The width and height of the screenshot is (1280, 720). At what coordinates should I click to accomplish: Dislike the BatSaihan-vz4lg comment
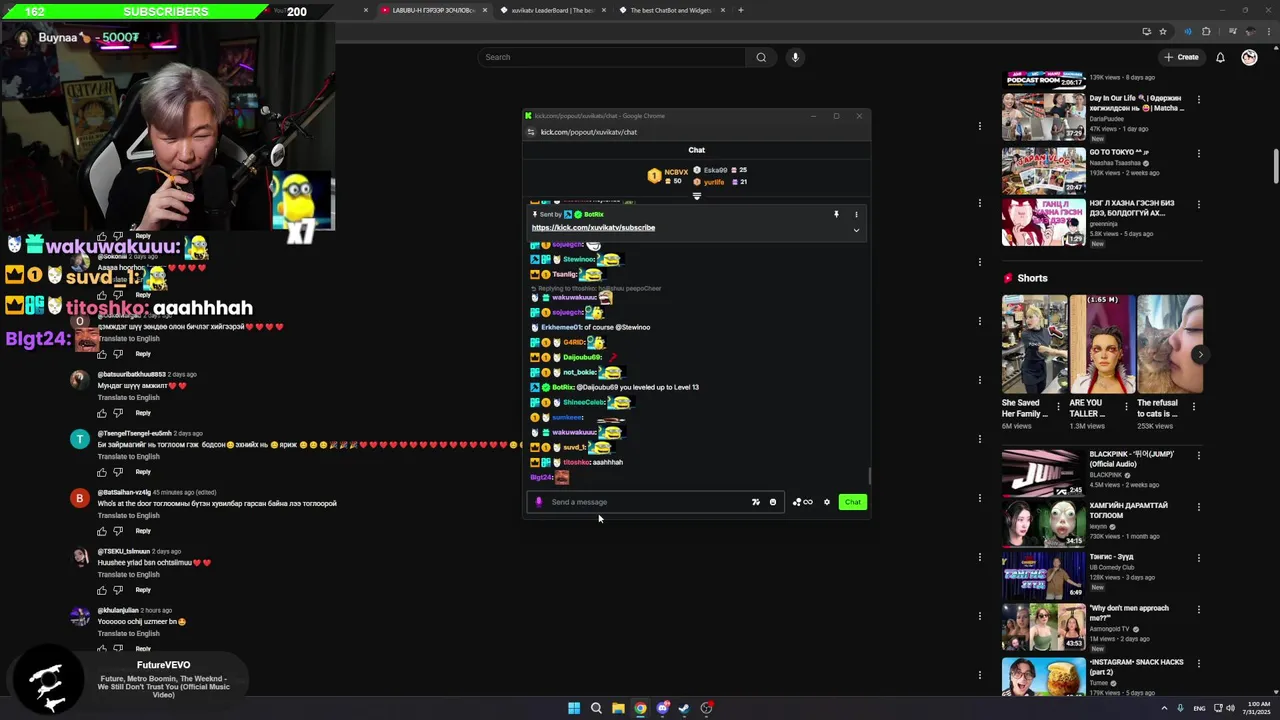tap(119, 531)
